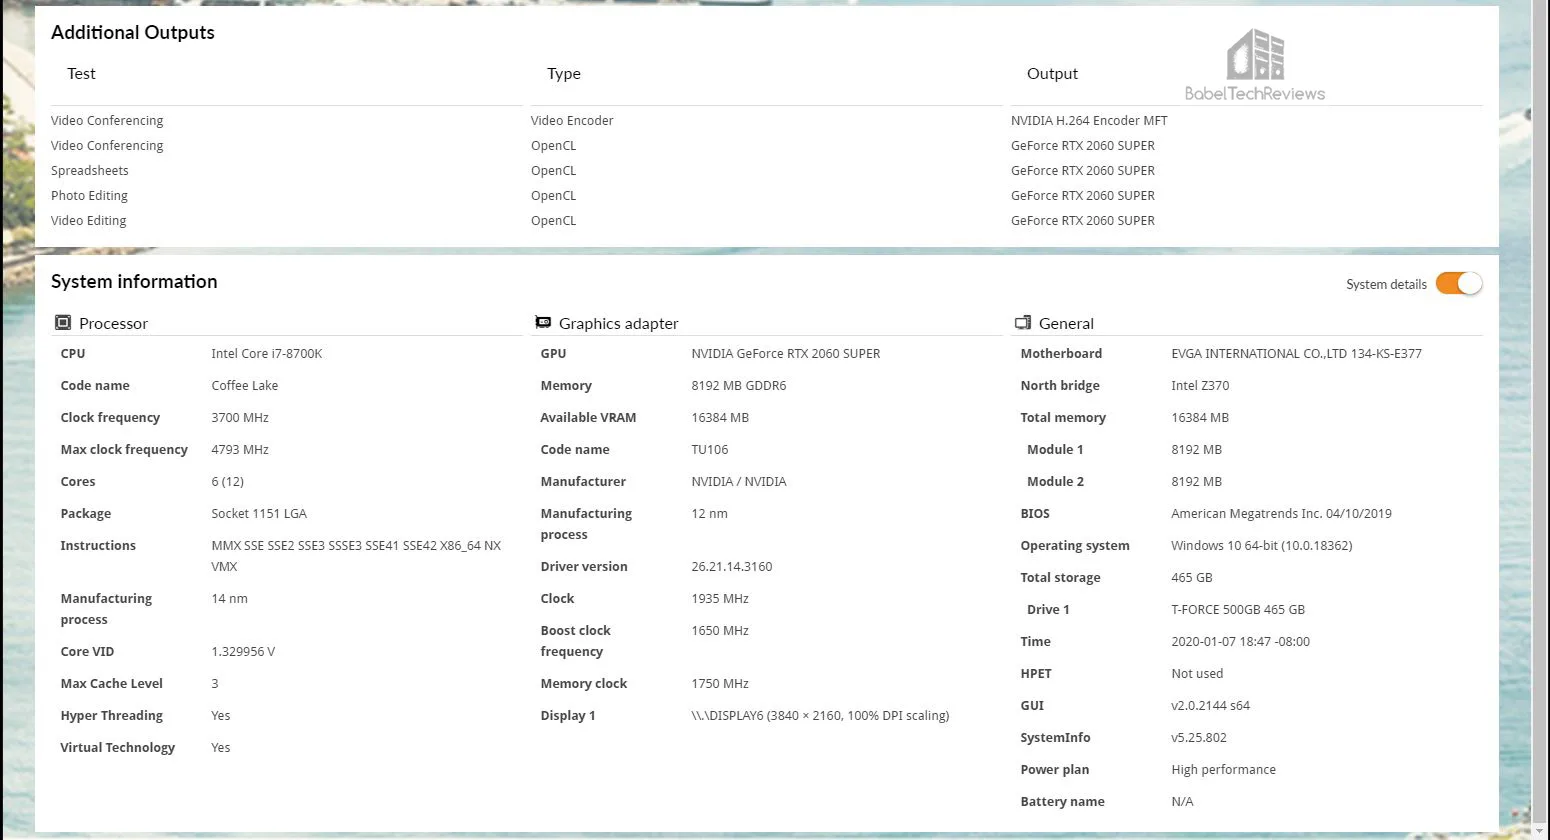Click the 4793 MHz max clock value

coord(240,450)
